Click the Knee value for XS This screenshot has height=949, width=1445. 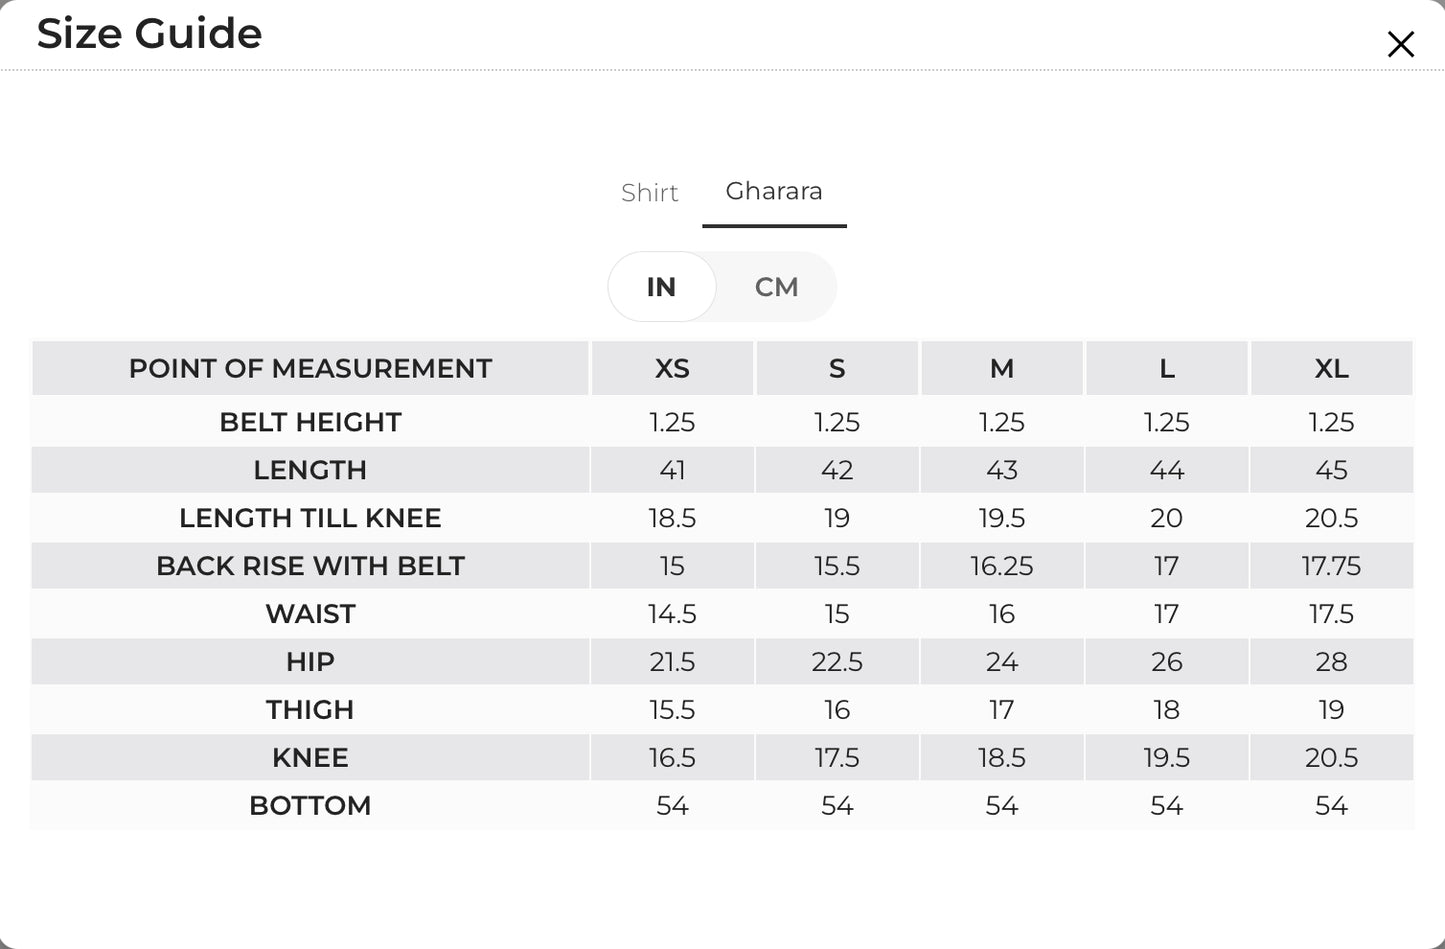(672, 758)
